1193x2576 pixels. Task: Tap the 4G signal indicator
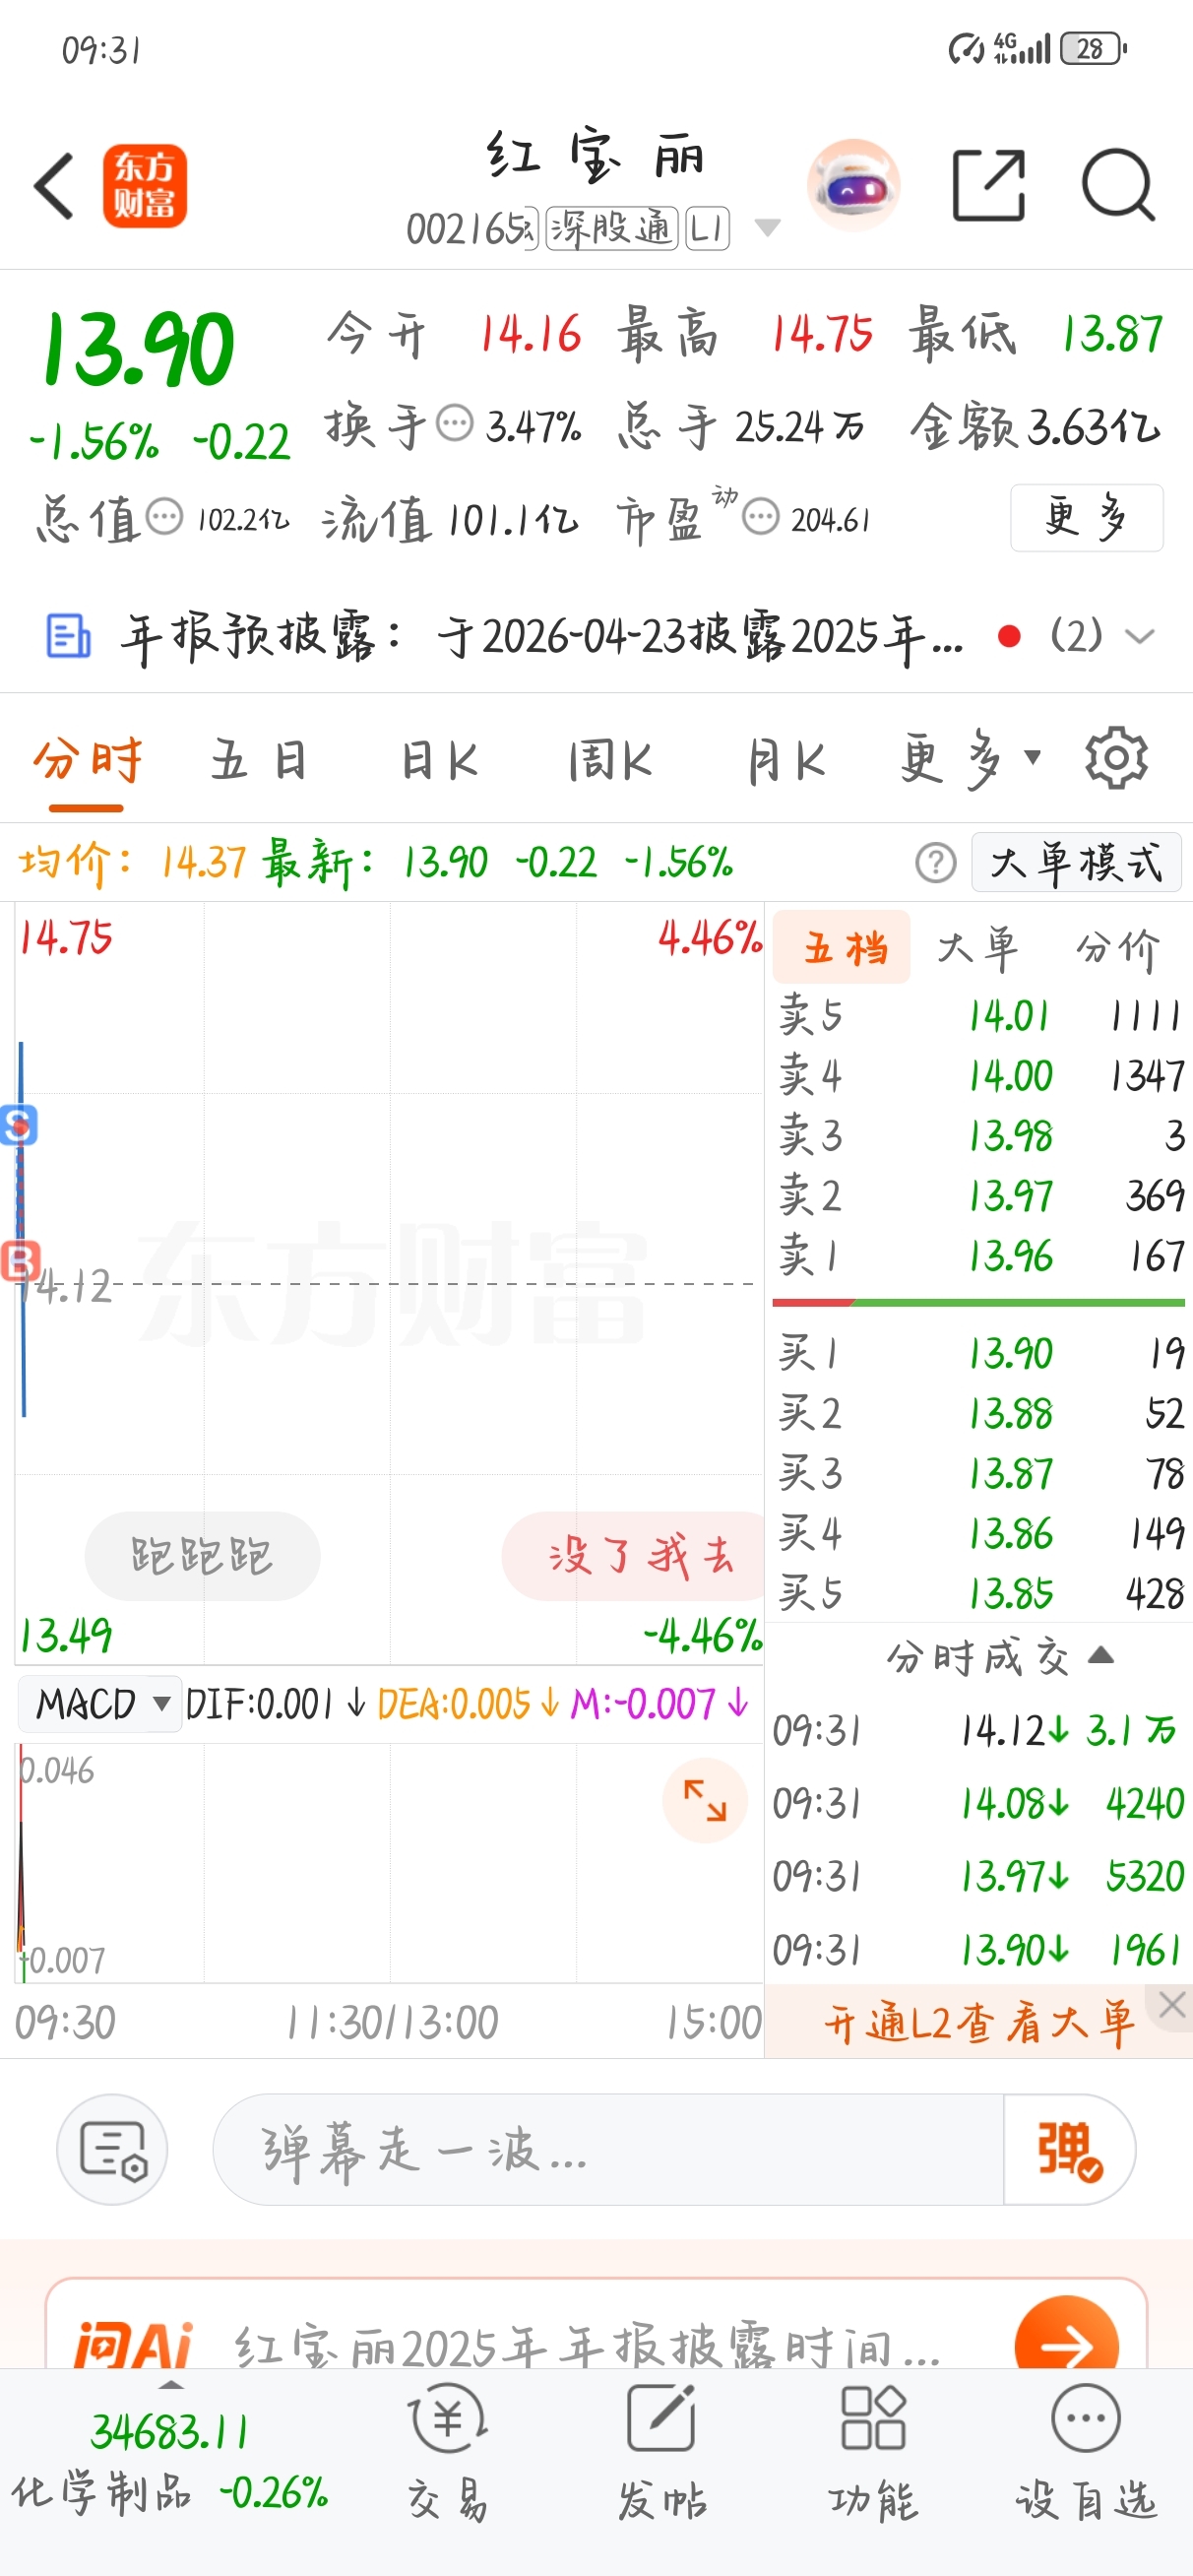pyautogui.click(x=1021, y=47)
